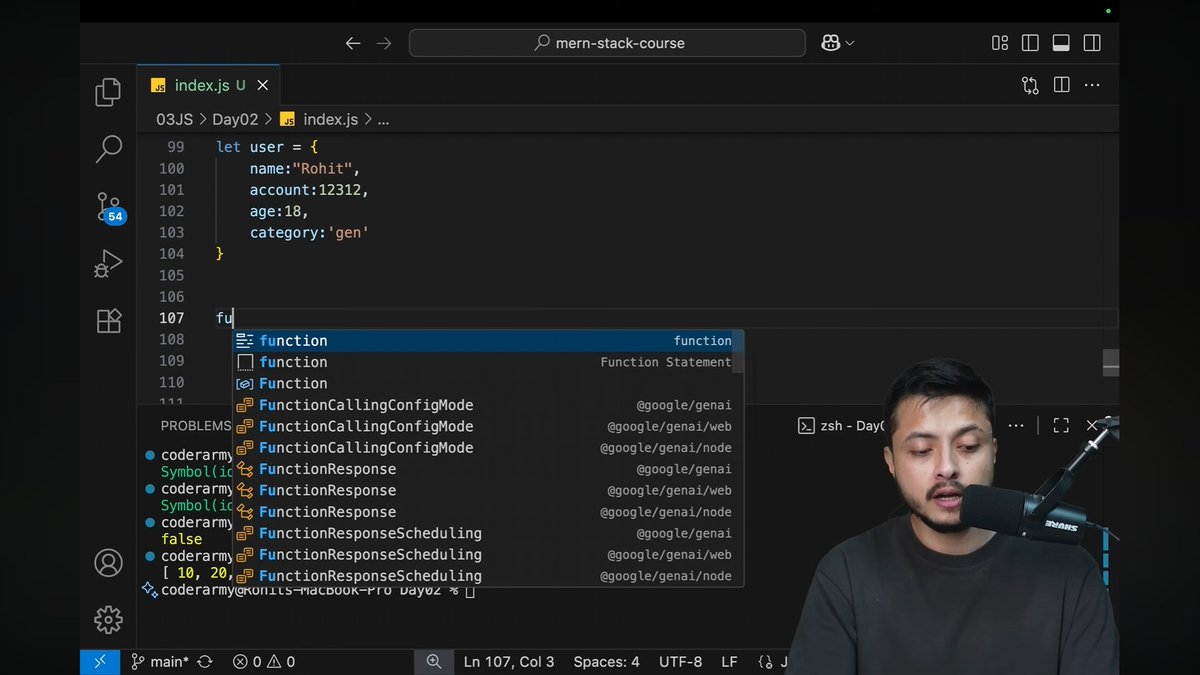This screenshot has width=1200, height=675.
Task: Select the highlighted function keyword suggestion
Action: pos(488,341)
